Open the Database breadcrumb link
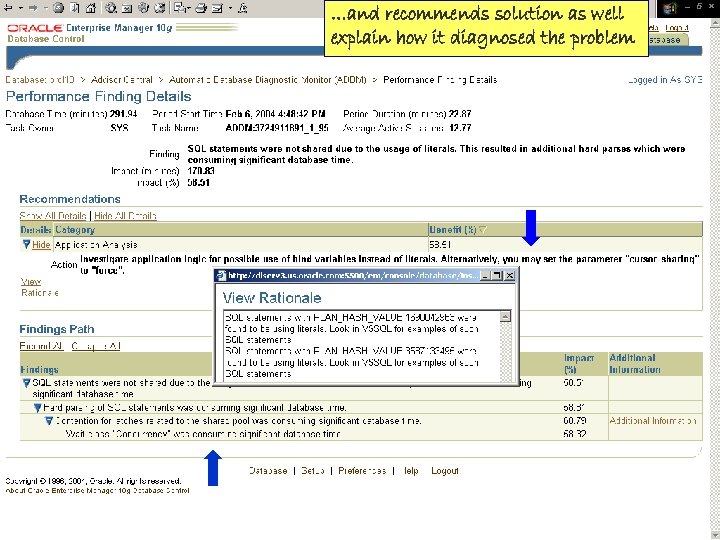Image resolution: width=720 pixels, height=540 pixels. click(x=40, y=80)
